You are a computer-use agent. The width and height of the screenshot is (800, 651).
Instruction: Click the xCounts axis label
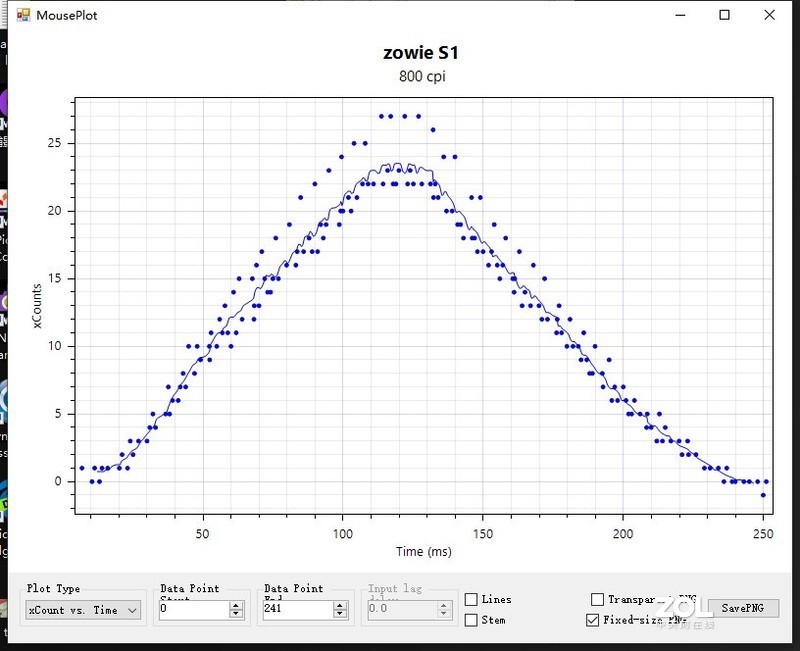point(37,306)
